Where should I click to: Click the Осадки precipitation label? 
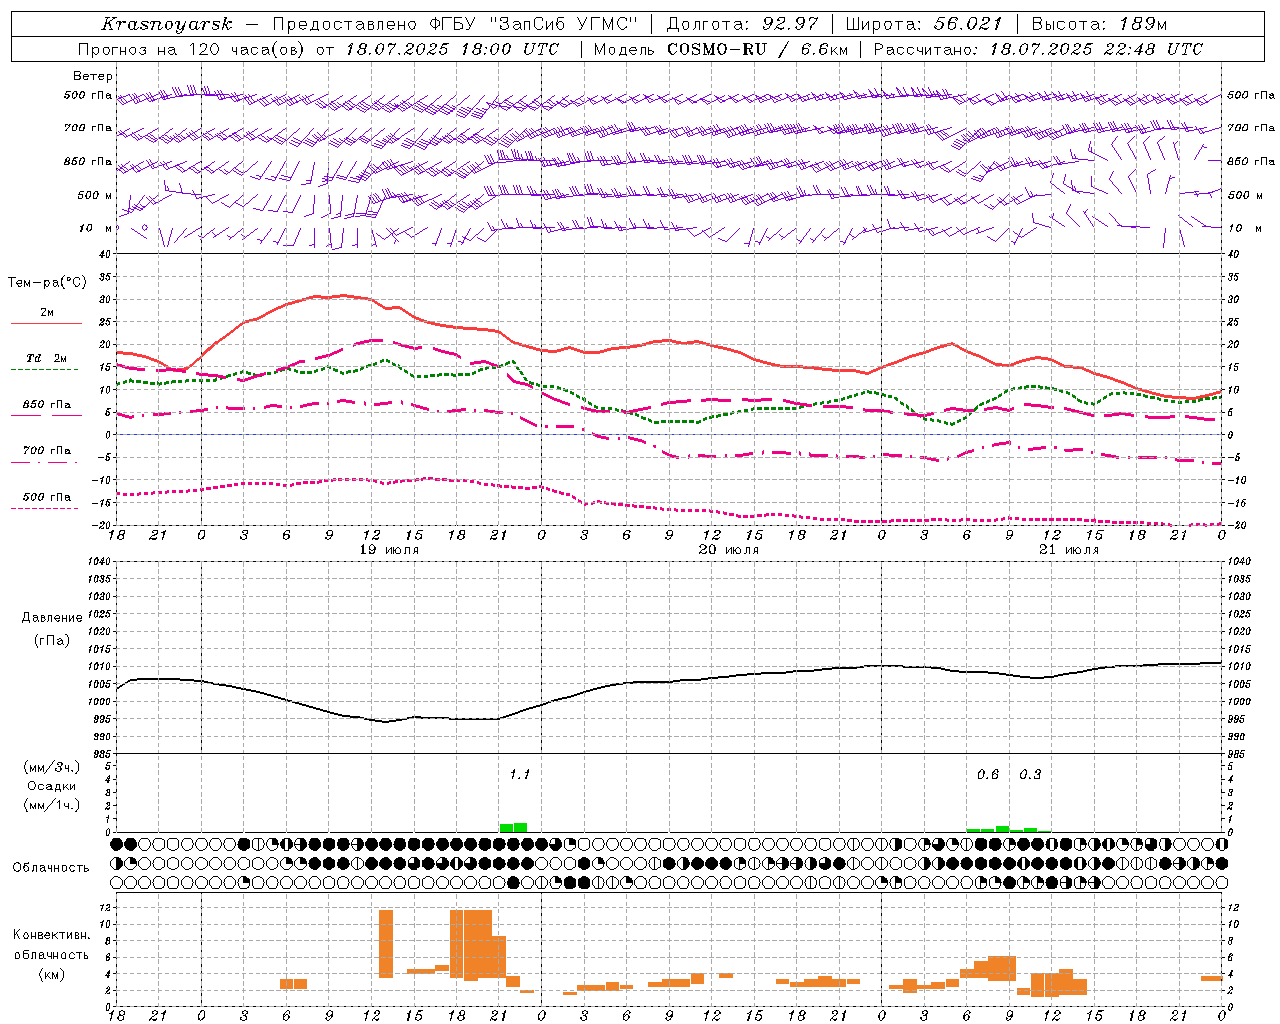coord(52,786)
